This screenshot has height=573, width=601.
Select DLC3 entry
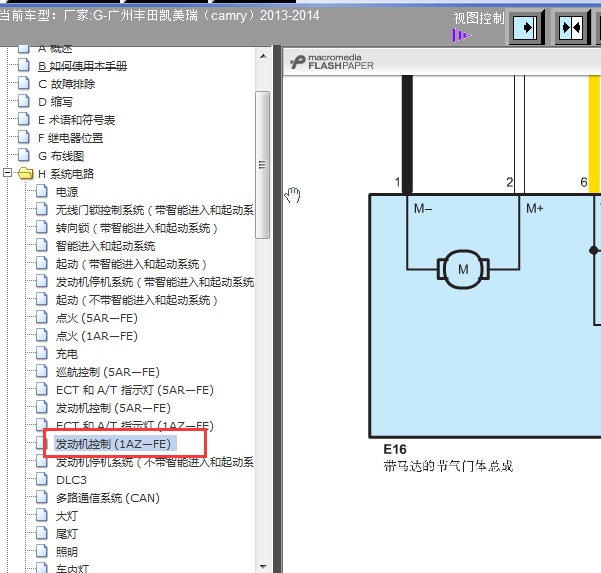[x=71, y=480]
